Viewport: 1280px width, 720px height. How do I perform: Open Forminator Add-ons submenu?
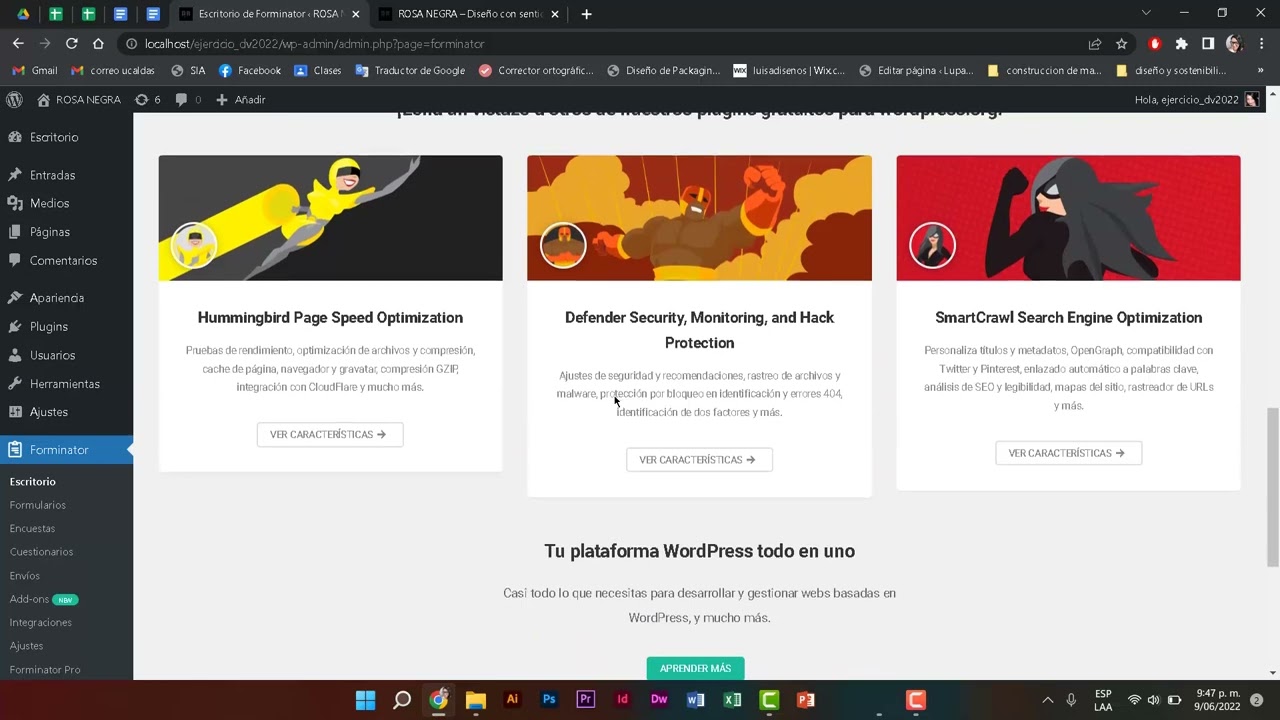(x=44, y=599)
